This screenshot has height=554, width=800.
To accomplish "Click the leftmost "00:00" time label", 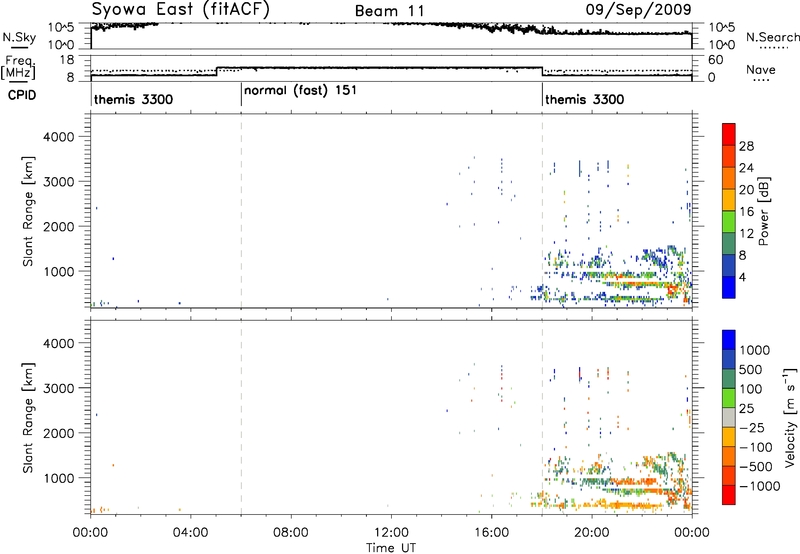I will click(x=90, y=533).
